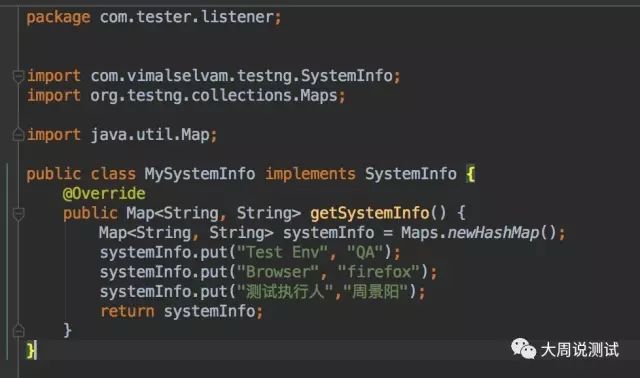
Task: Click the return systemInfo statement
Action: (182, 311)
